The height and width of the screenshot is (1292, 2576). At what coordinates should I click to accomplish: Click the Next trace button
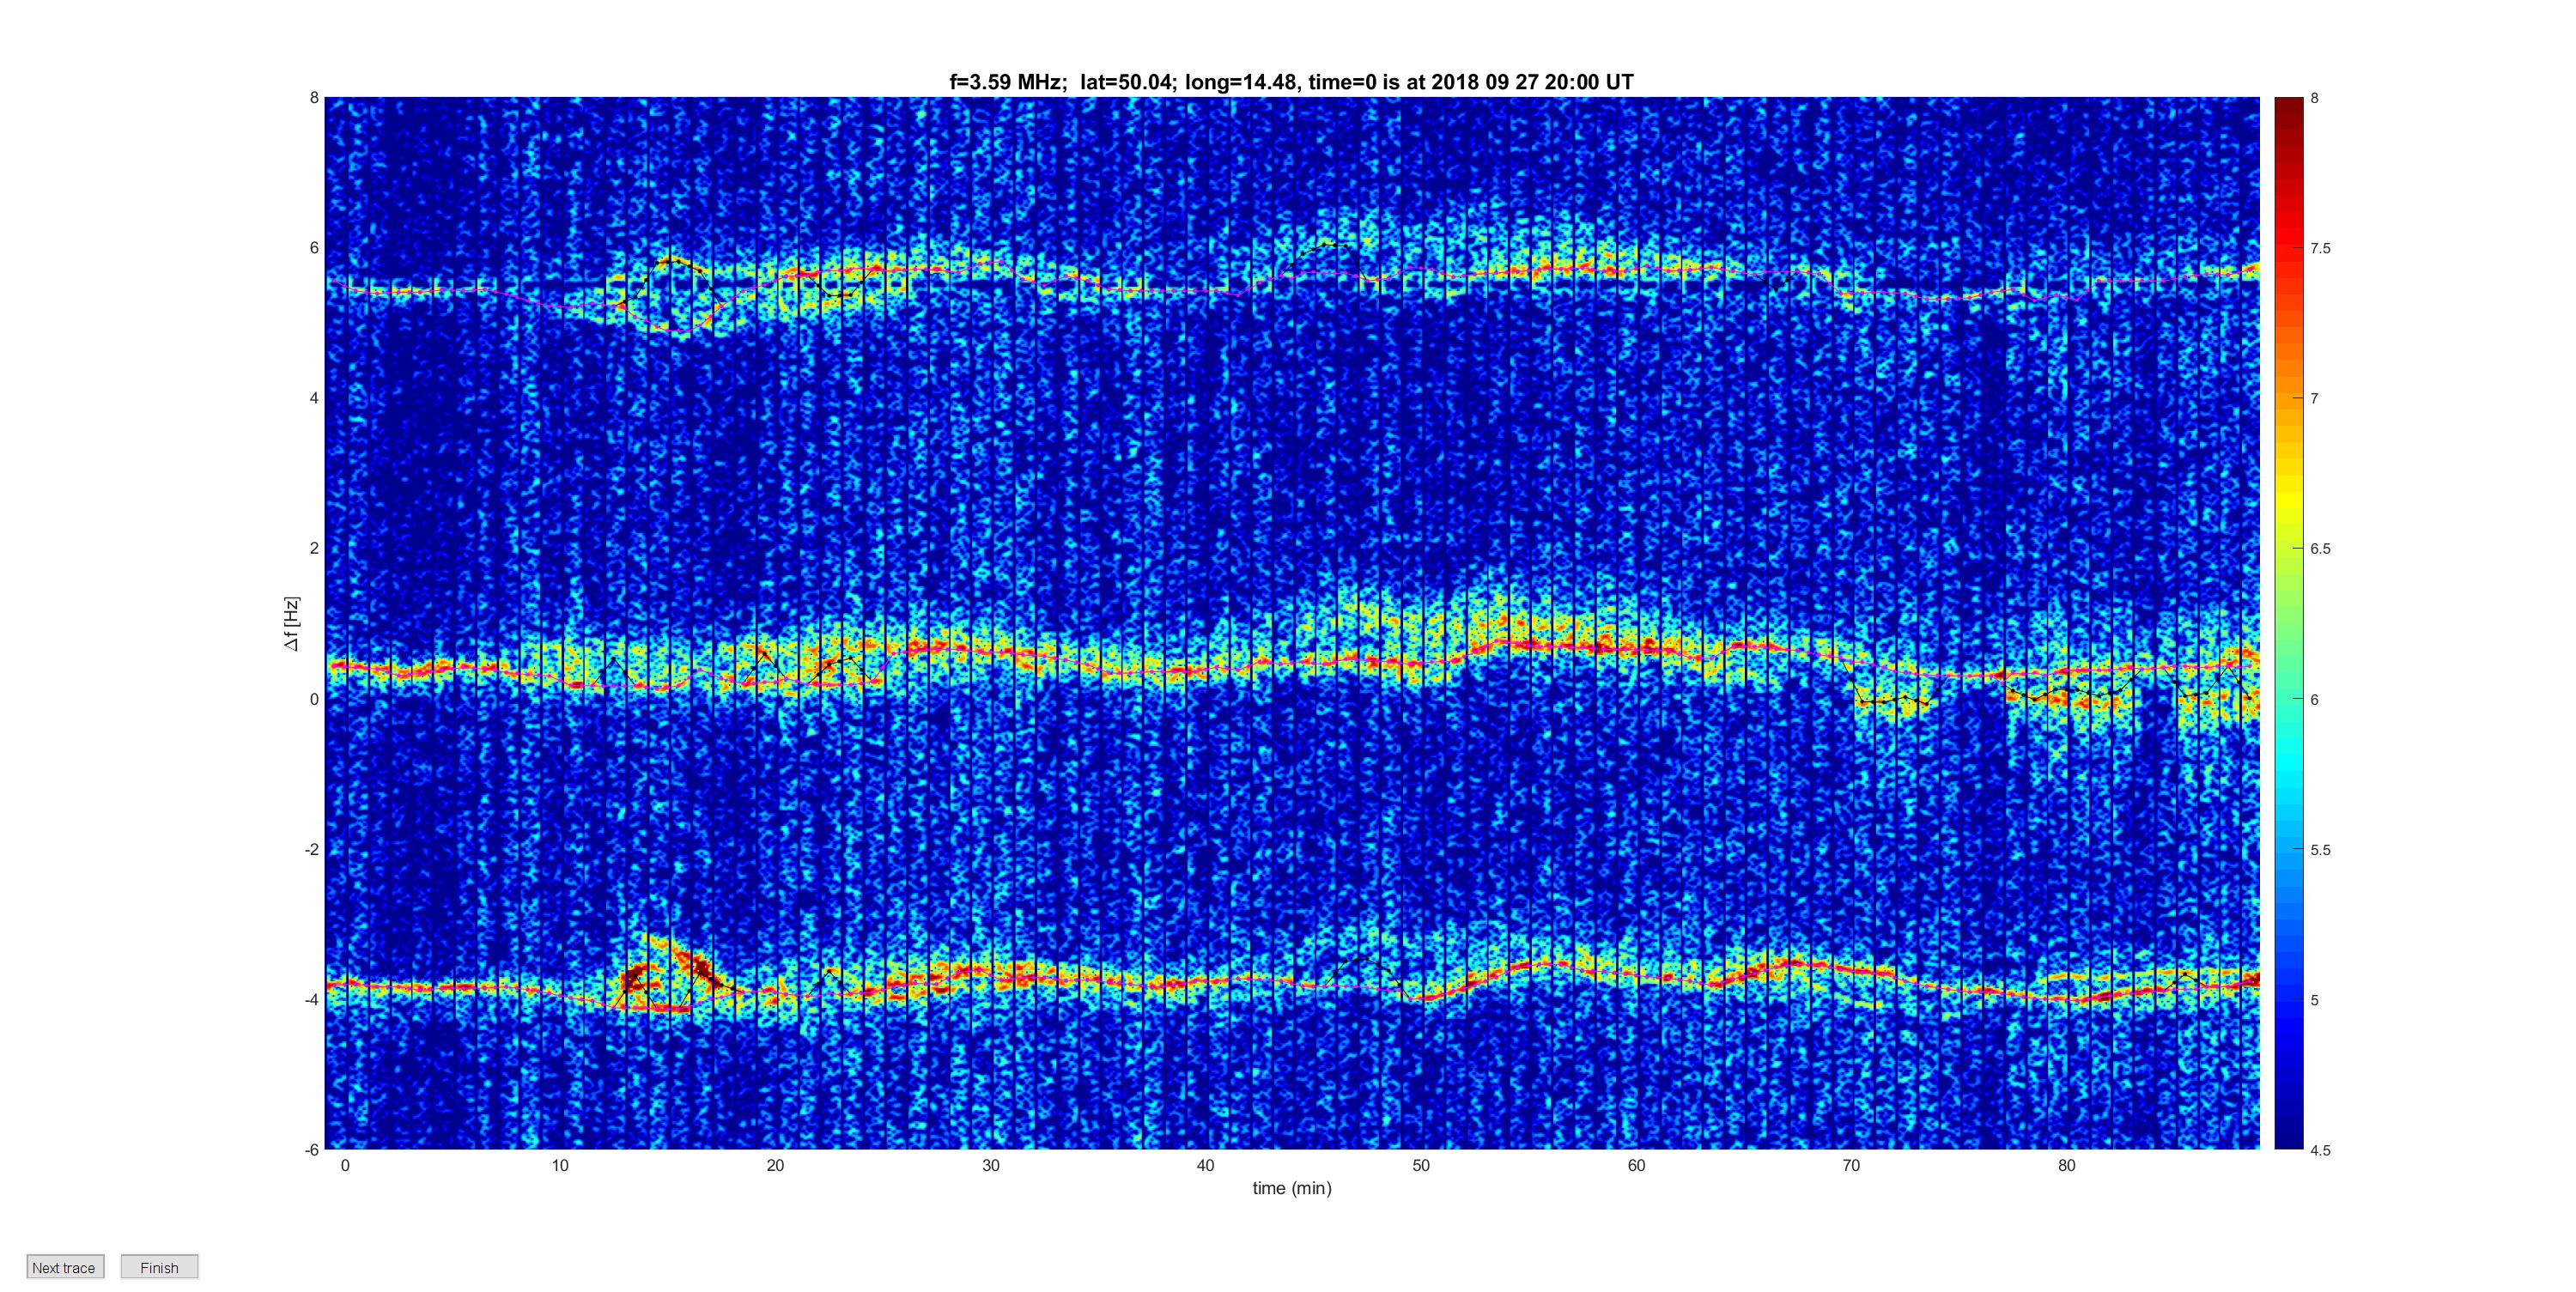point(65,1267)
